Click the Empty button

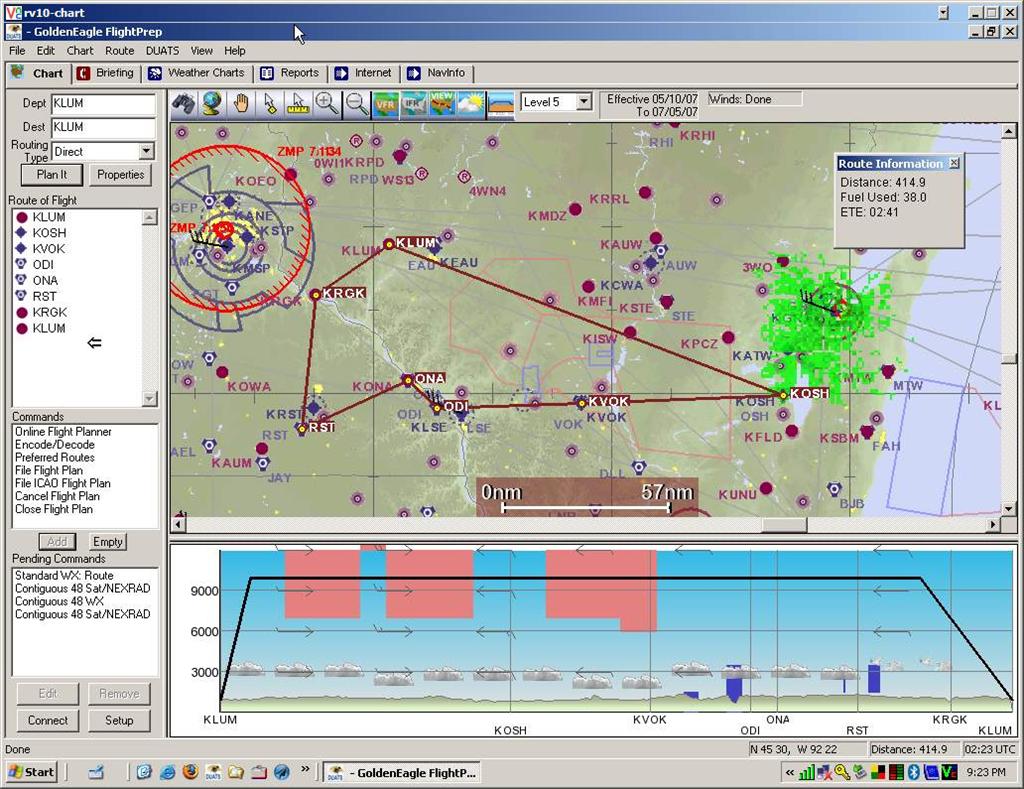[108, 541]
